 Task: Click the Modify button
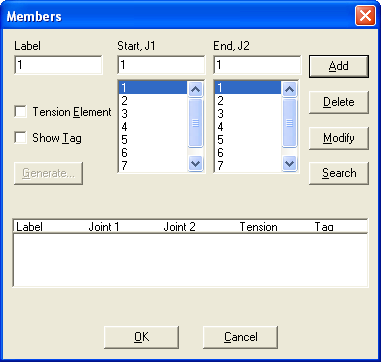[339, 138]
